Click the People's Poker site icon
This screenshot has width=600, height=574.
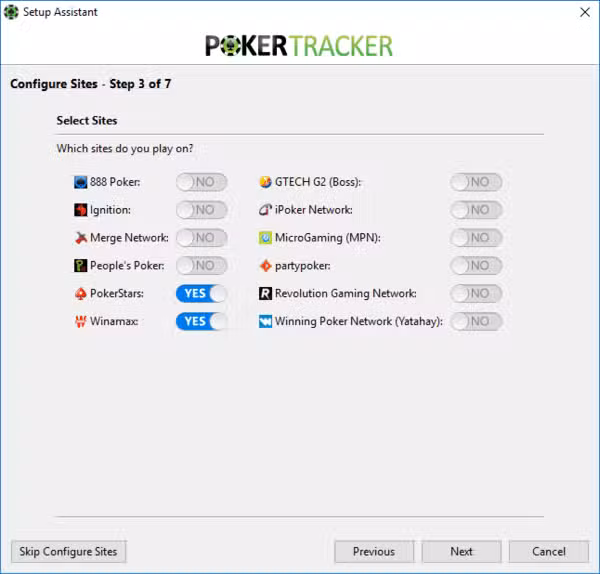coord(80,266)
